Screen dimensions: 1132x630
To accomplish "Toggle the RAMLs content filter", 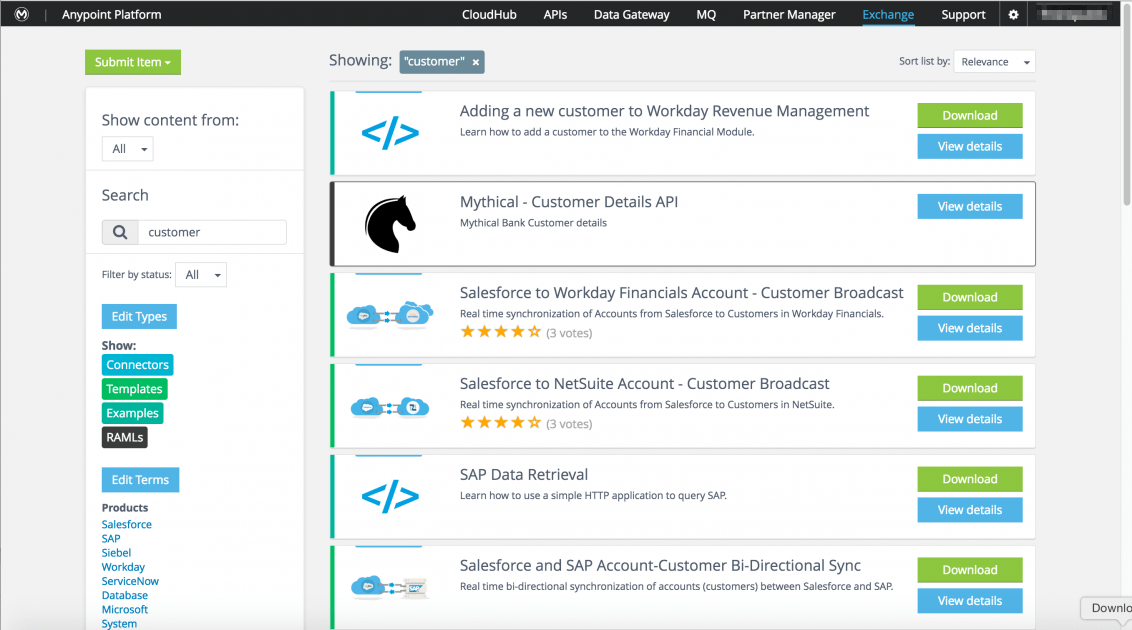I will coord(124,437).
